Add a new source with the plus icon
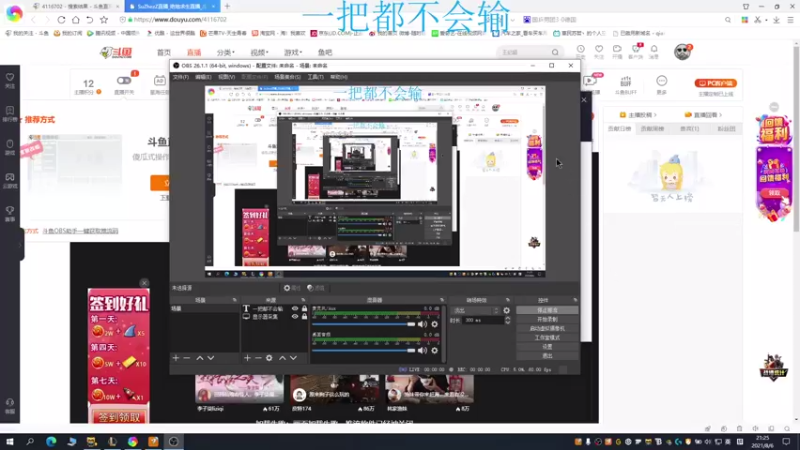800x450 pixels. point(247,358)
